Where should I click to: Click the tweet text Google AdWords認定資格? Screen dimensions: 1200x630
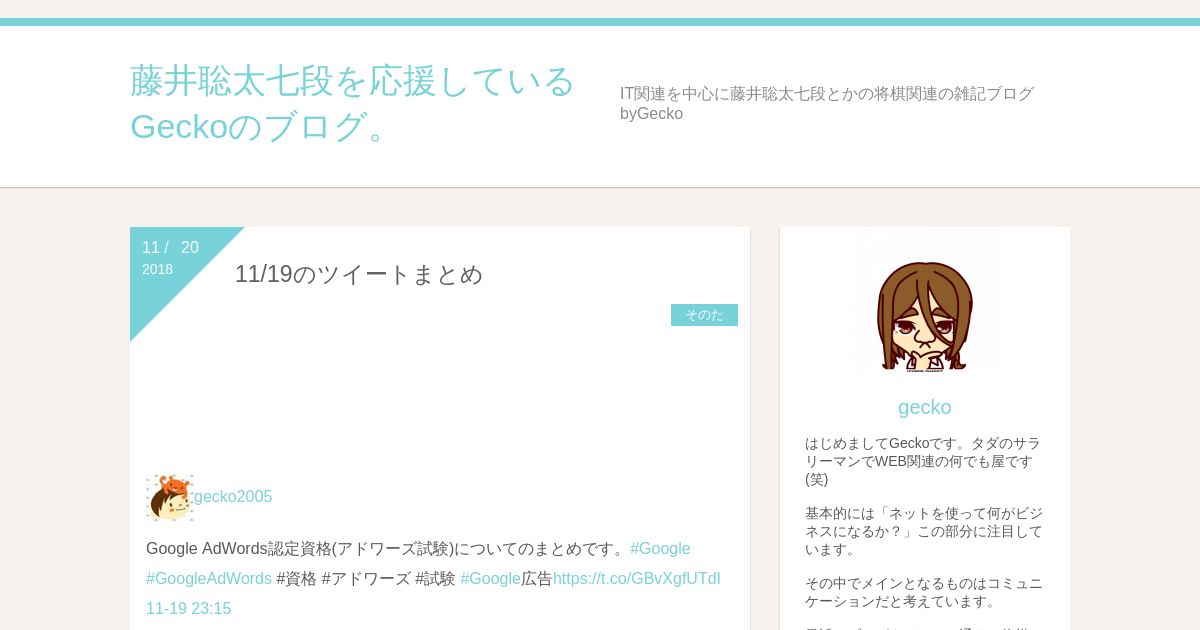387,549
